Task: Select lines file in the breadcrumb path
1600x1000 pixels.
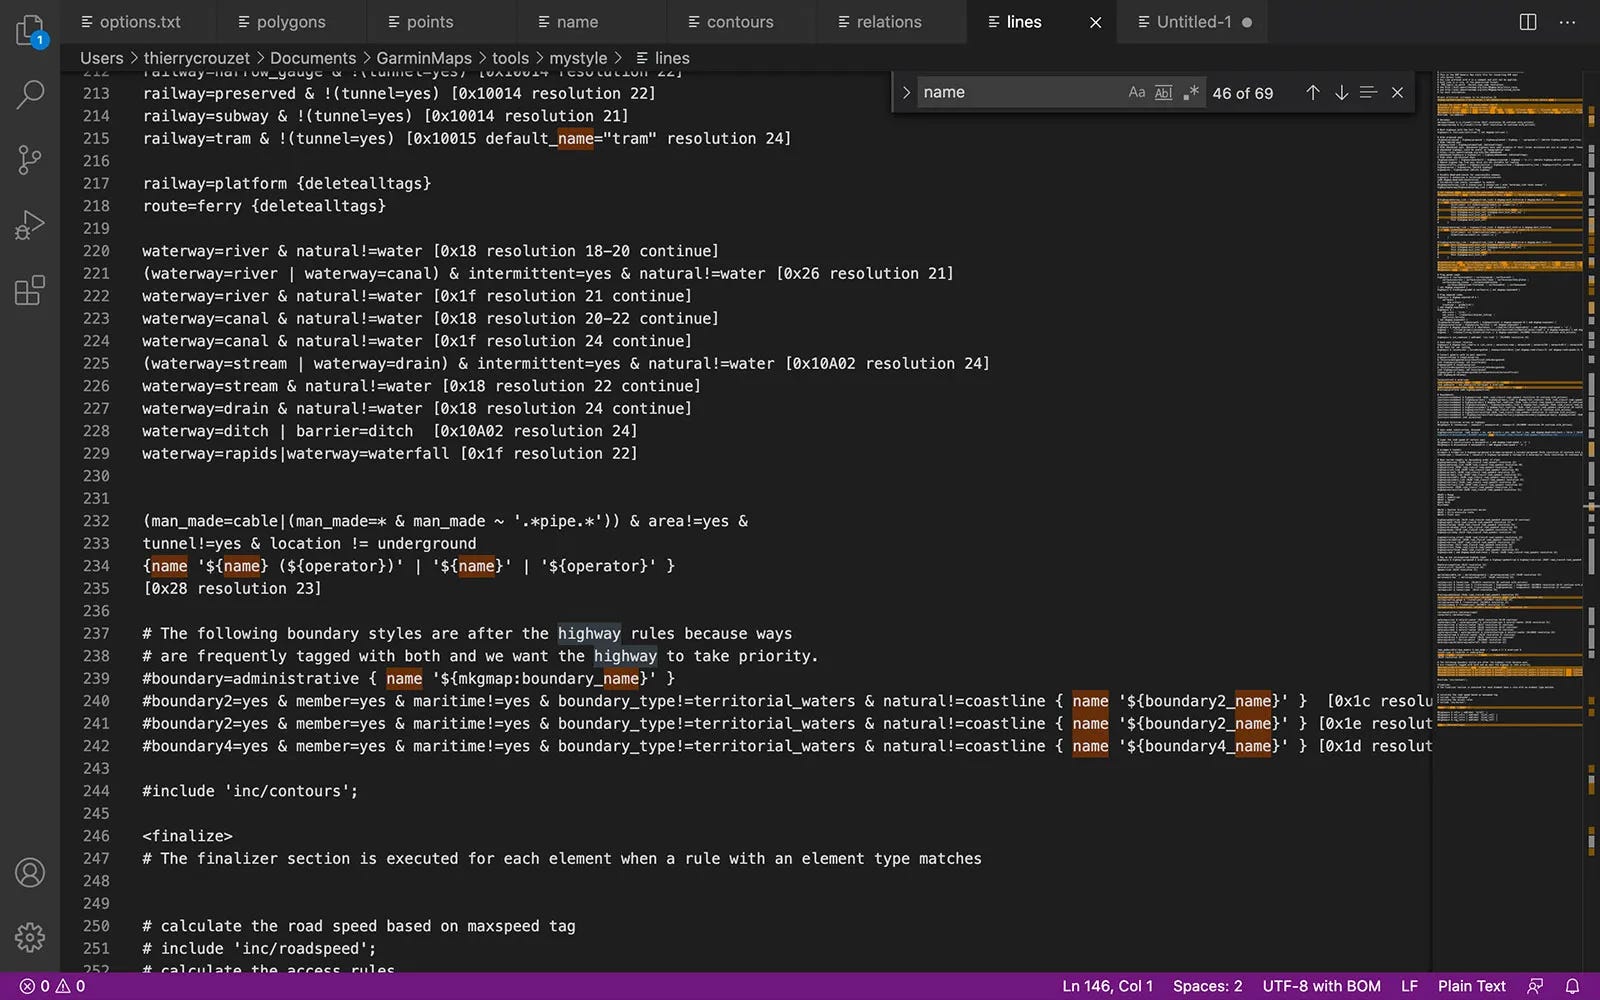Action: tap(663, 58)
